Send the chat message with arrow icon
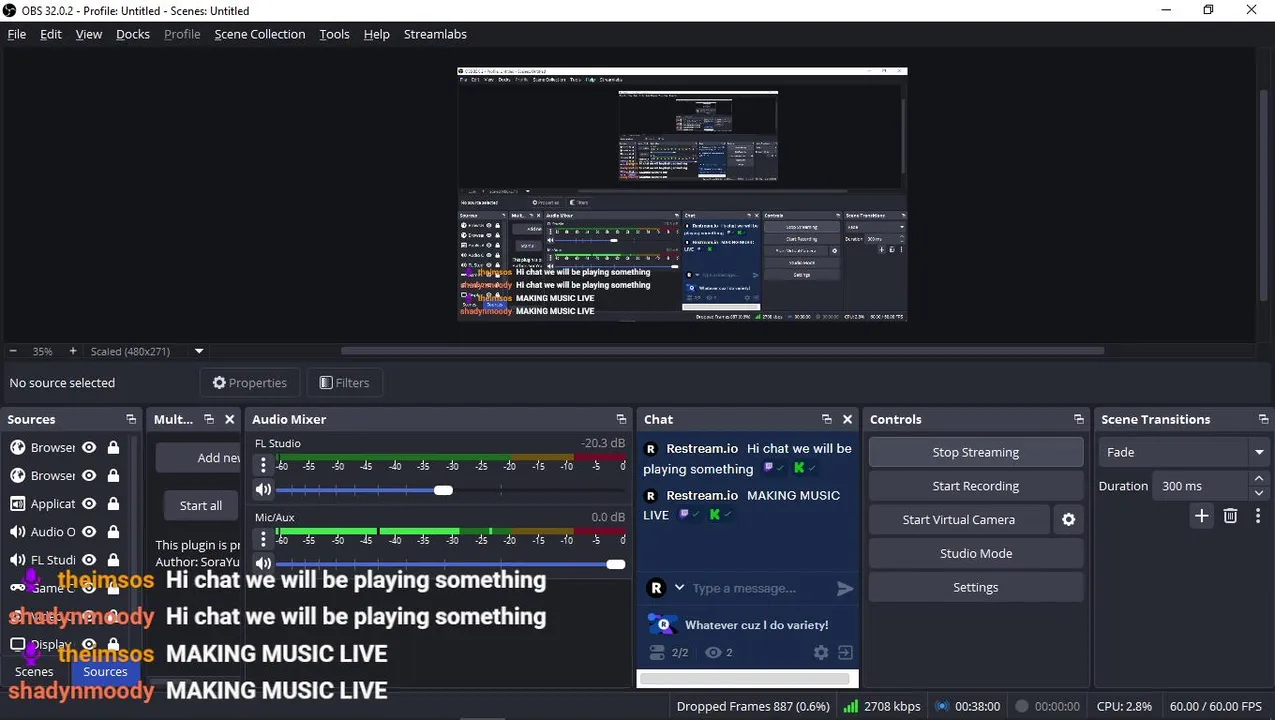The width and height of the screenshot is (1275, 720). point(845,588)
